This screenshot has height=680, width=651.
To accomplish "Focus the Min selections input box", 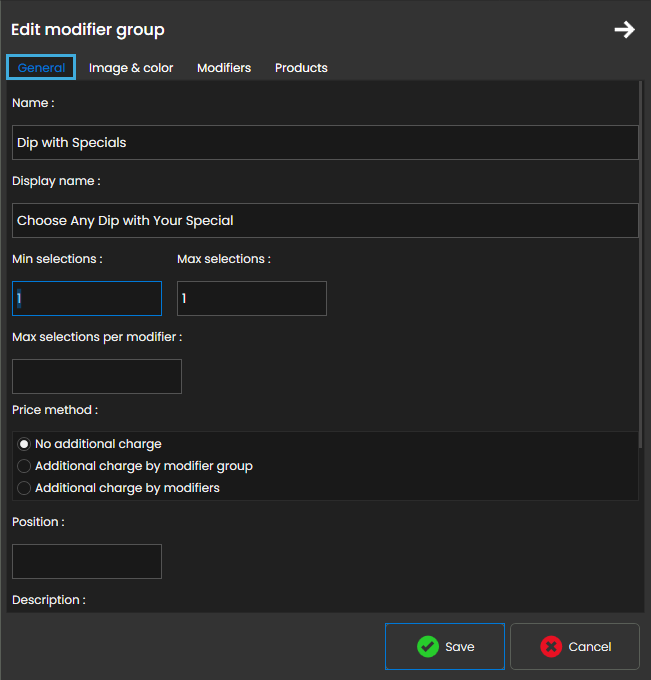I will point(87,299).
